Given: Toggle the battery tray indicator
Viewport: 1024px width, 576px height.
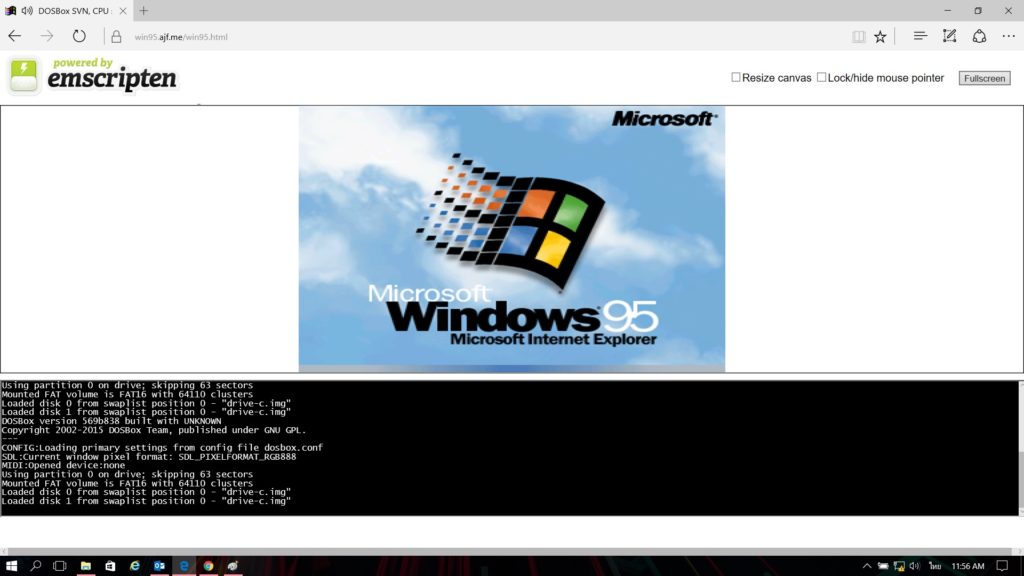Looking at the screenshot, I should [884, 566].
